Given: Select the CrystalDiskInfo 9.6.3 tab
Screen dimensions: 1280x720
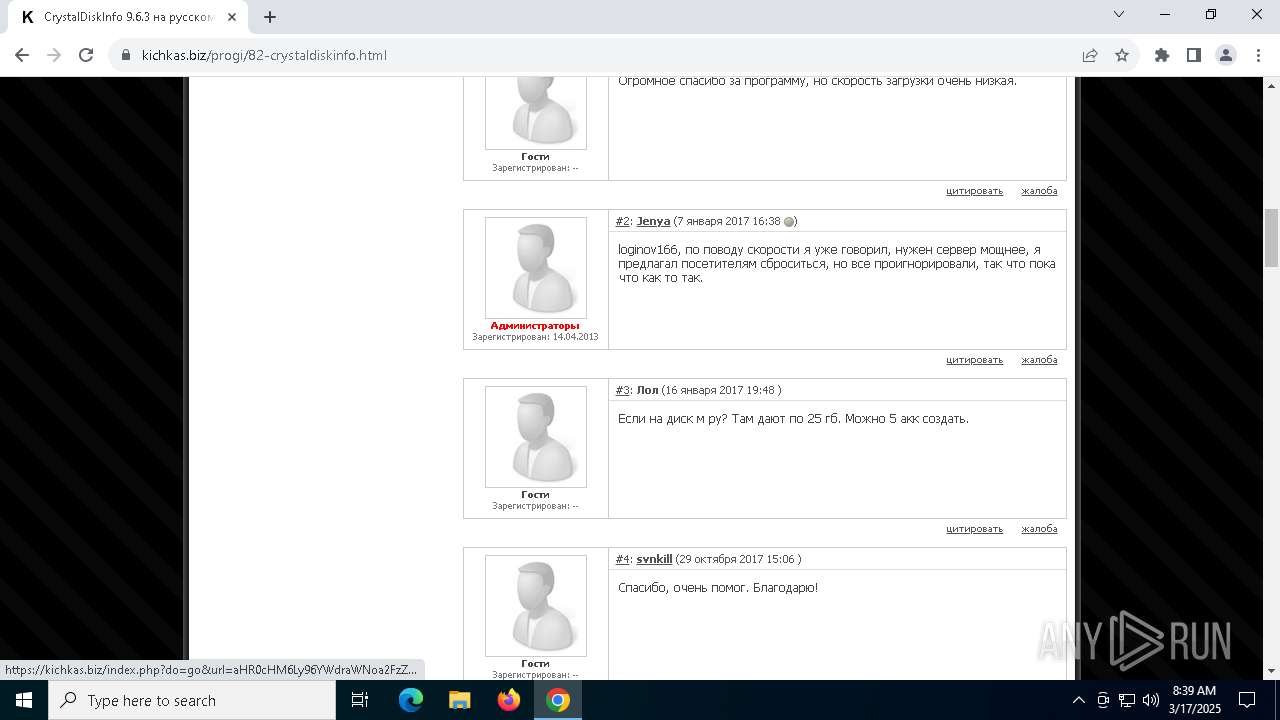Looking at the screenshot, I should coord(128,17).
